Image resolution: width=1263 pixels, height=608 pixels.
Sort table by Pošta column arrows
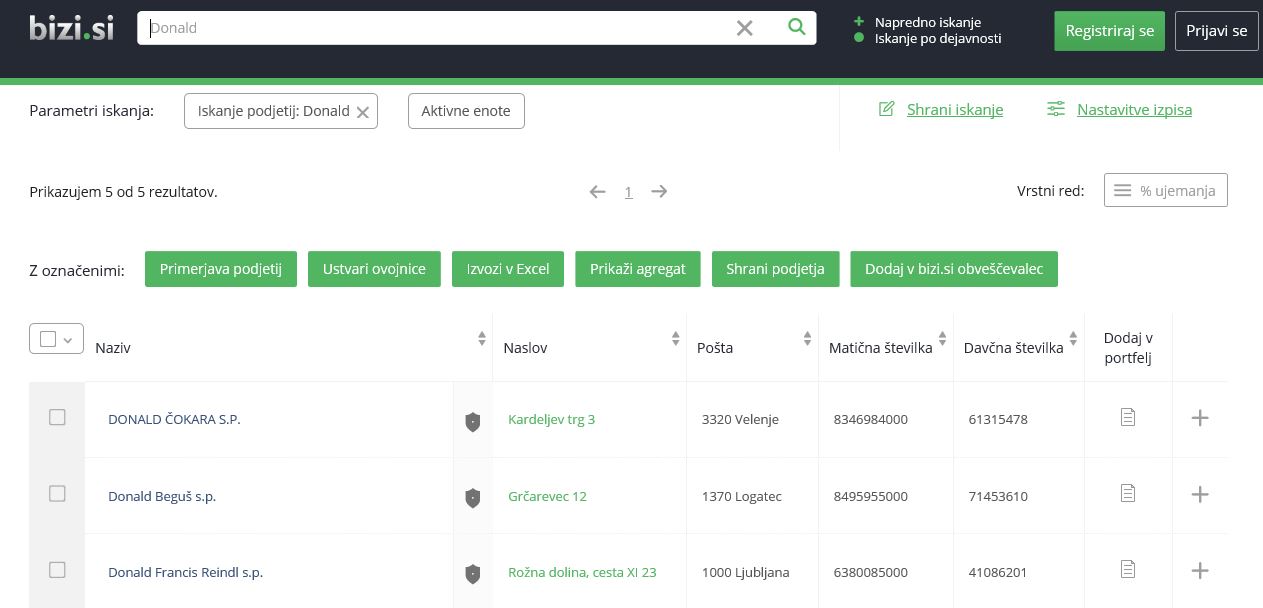click(808, 339)
